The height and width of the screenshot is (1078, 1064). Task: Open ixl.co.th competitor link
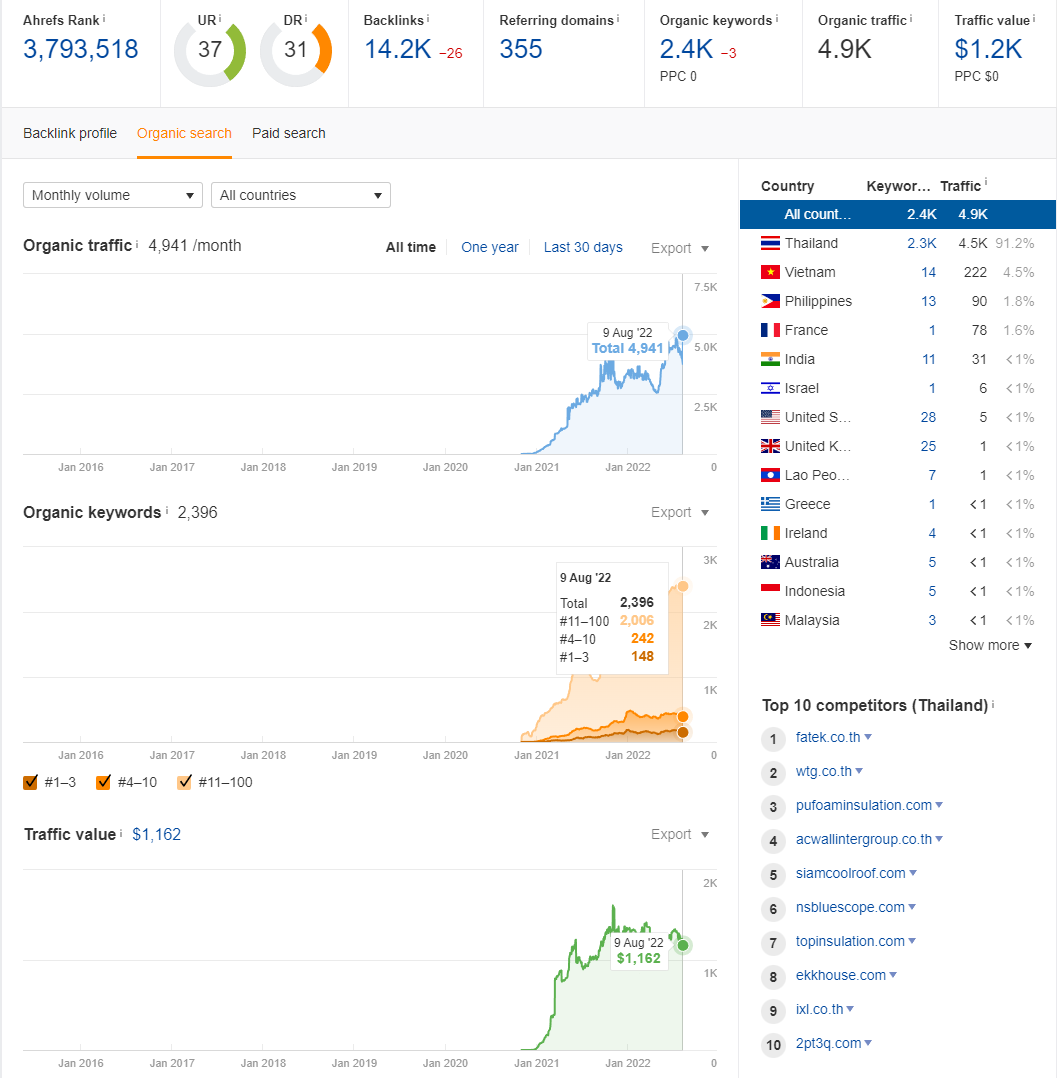pos(819,1009)
